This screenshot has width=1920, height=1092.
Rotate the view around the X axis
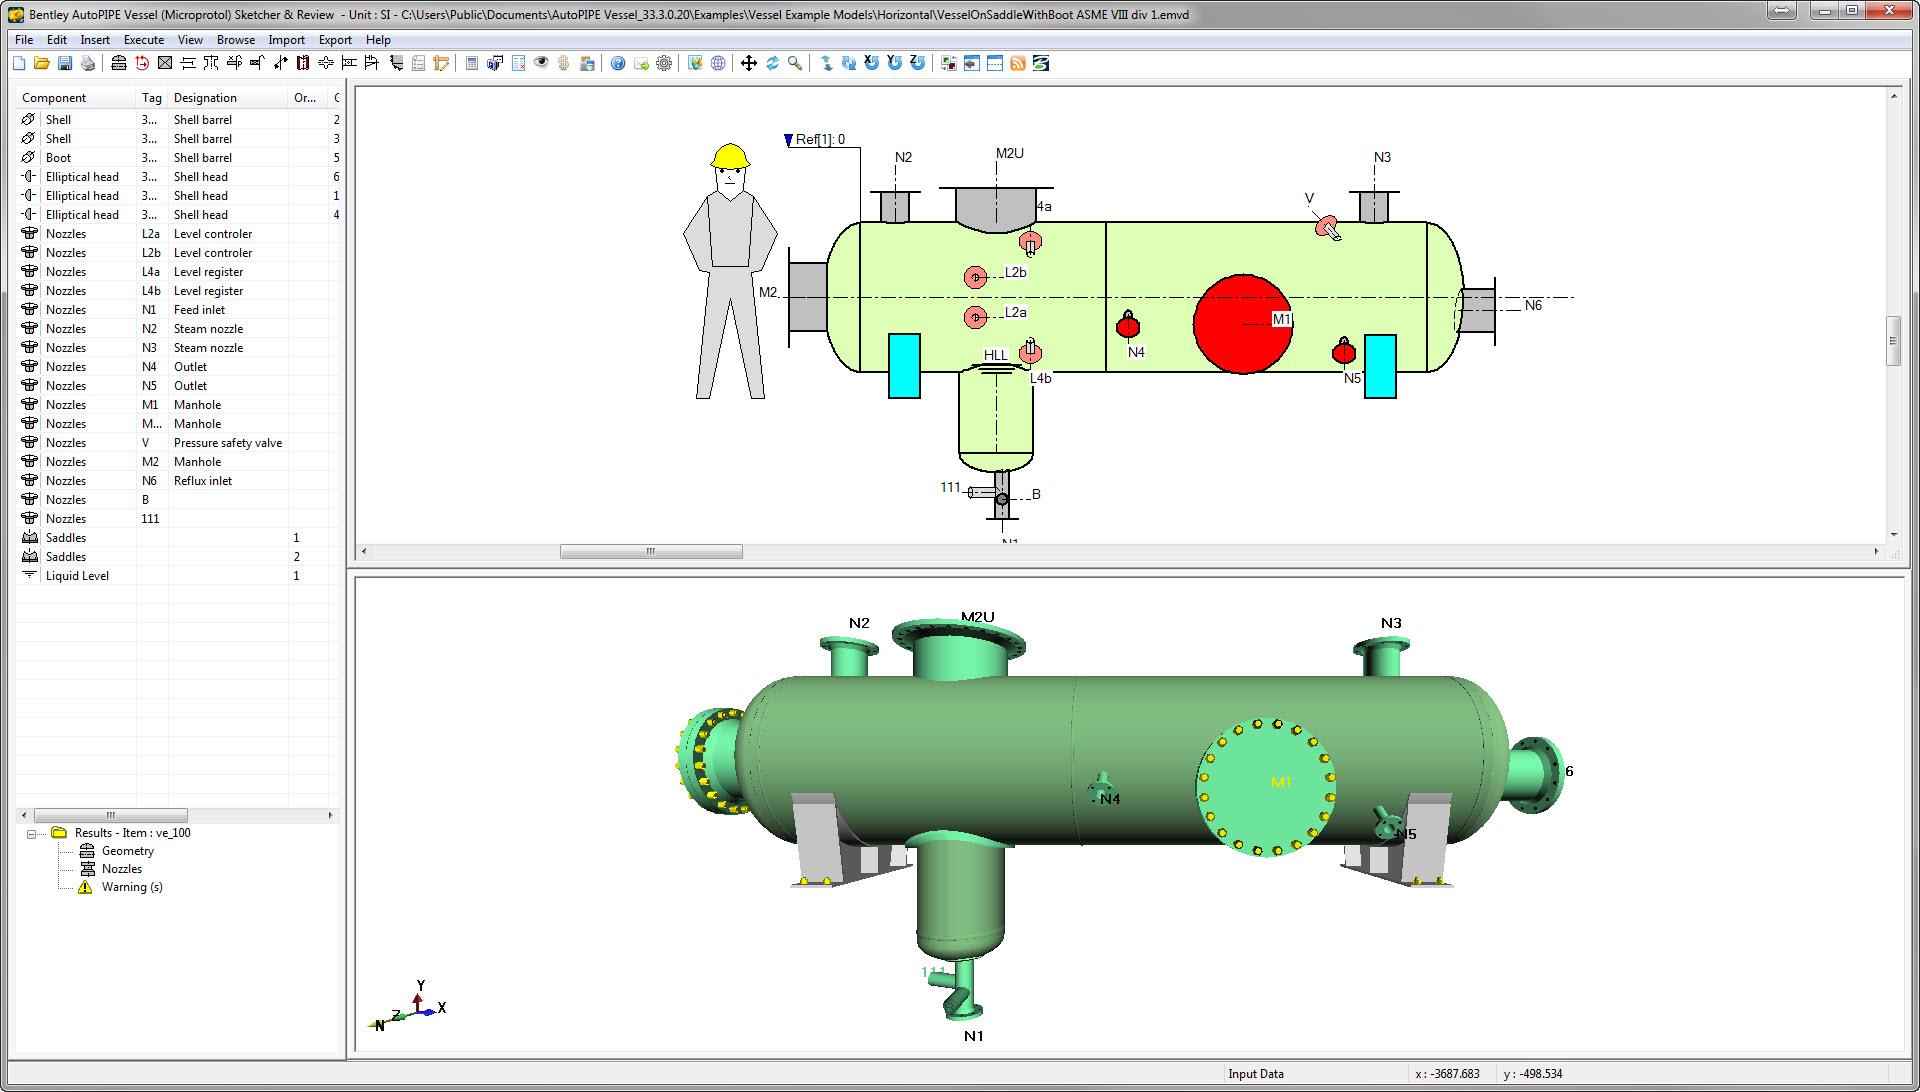coord(872,63)
